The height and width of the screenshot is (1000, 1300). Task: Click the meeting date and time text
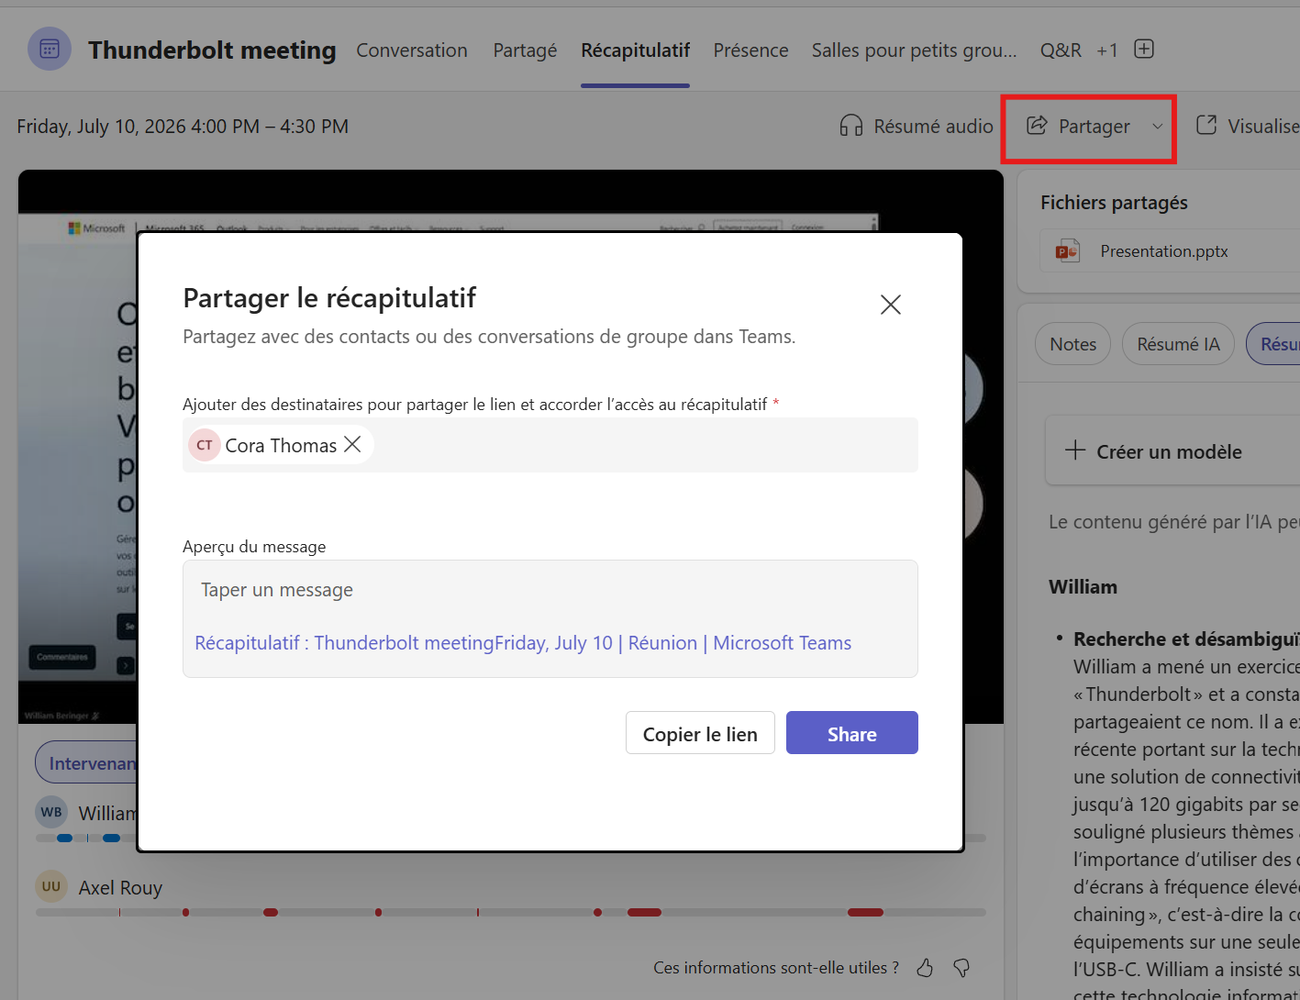[183, 126]
